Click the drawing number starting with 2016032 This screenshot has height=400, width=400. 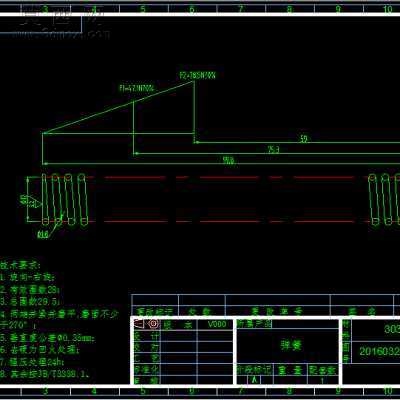pyautogui.click(x=380, y=352)
